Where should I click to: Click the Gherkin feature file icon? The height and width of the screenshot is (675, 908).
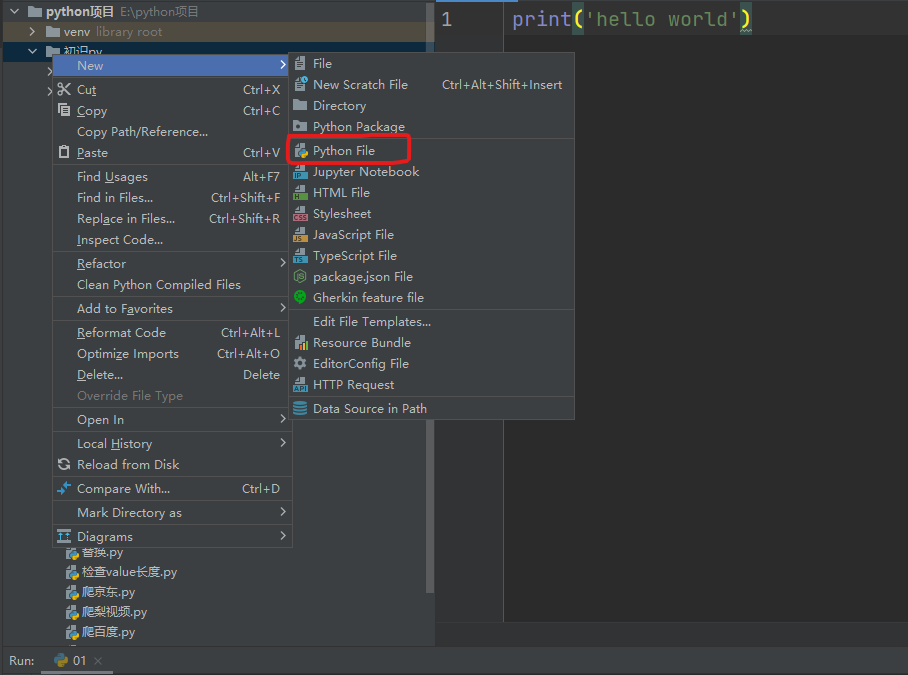tap(301, 298)
